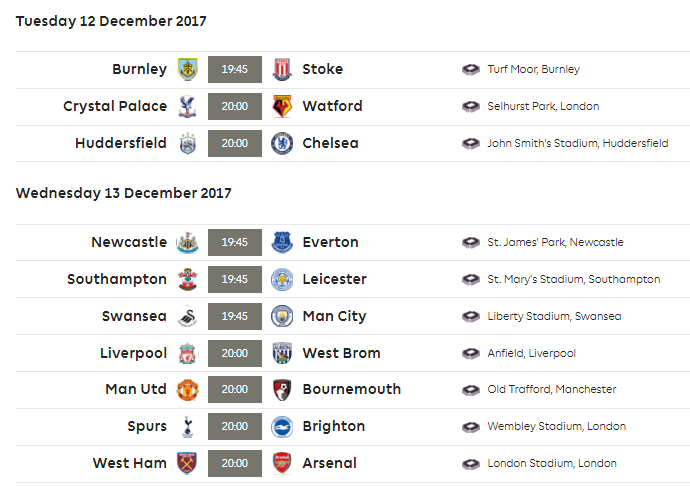This screenshot has height=486, width=690.
Task: Select the Watford crest icon
Action: (x=282, y=106)
